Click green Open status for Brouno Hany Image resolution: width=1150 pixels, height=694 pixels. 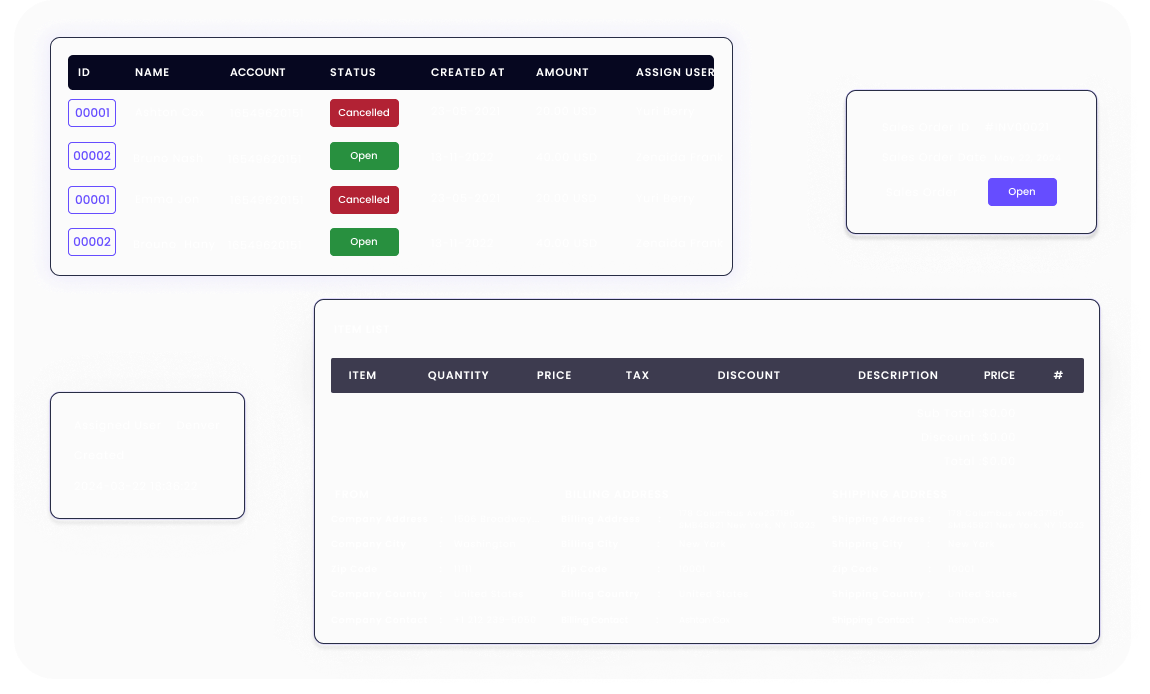click(x=364, y=242)
